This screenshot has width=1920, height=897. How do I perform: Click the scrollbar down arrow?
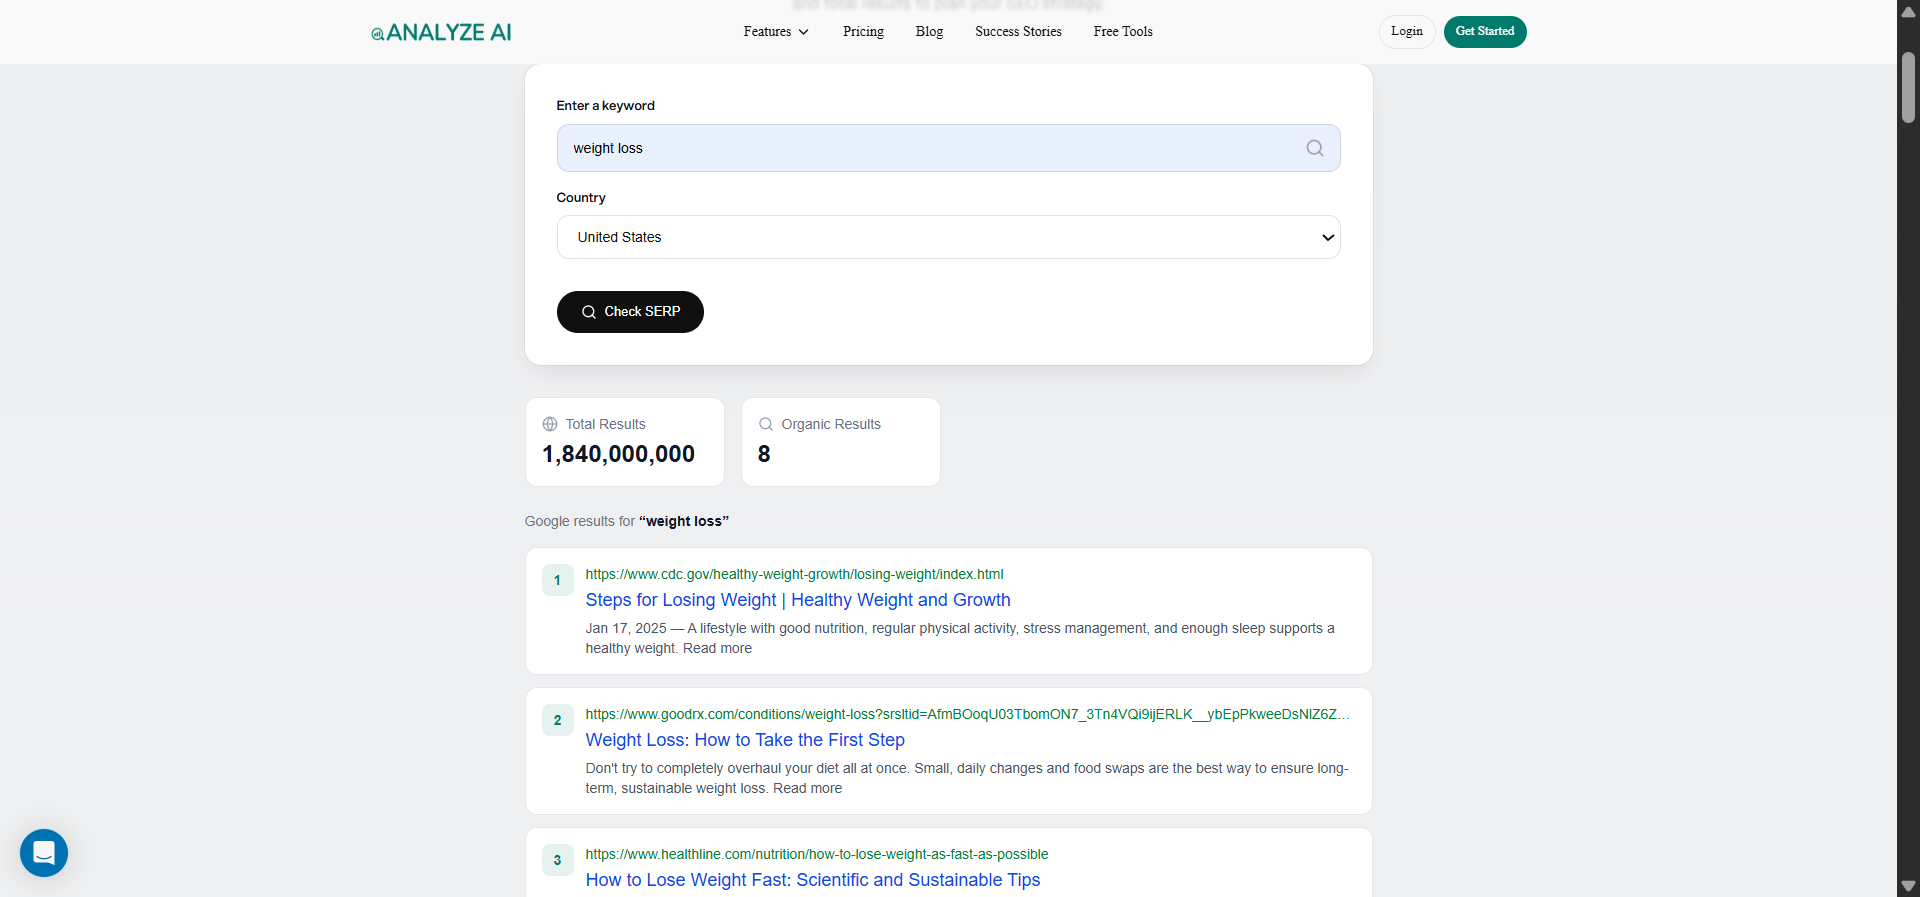click(x=1908, y=886)
